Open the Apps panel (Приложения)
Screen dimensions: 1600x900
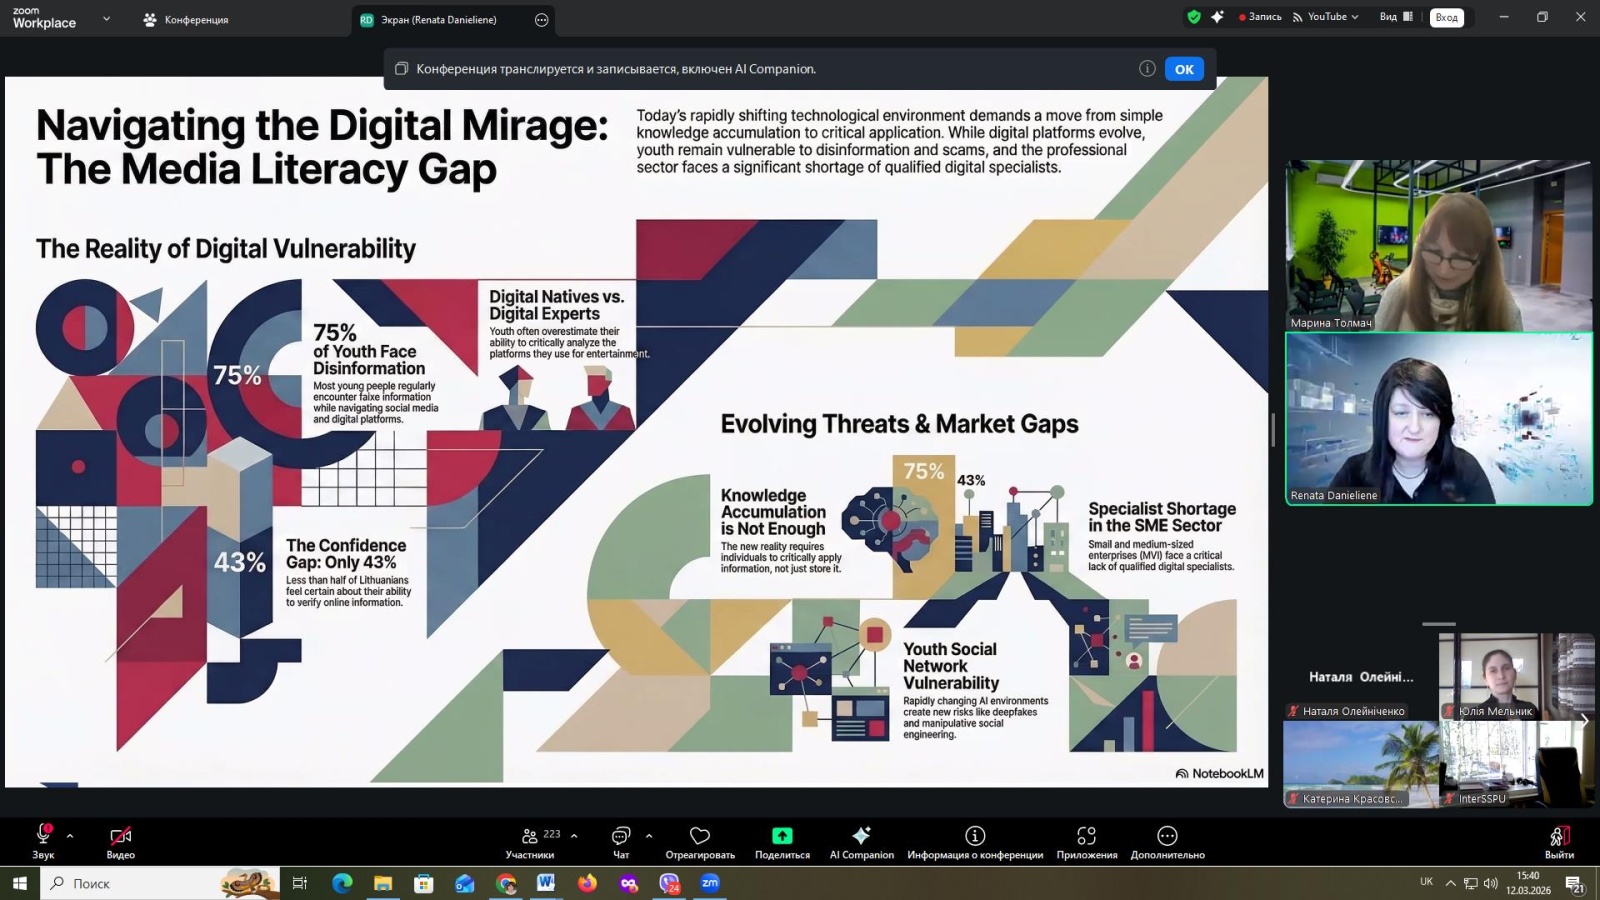[1086, 842]
